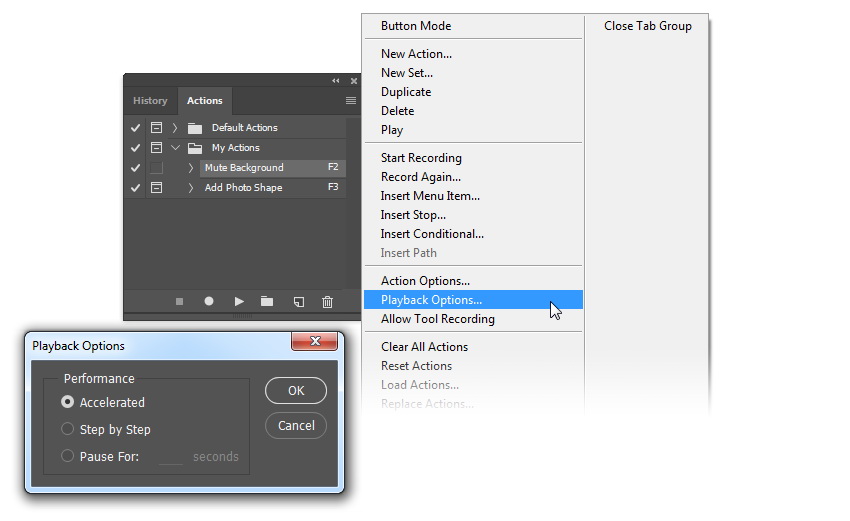Create new set with folder icon
Screen dimensions: 850x521
[x=267, y=301]
